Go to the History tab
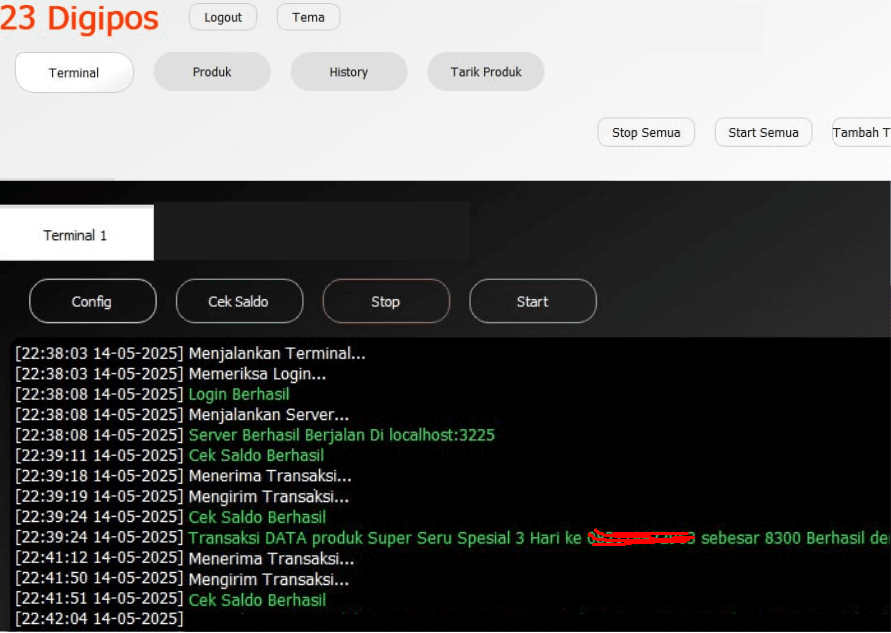Screen dimensions: 891x633 click(x=348, y=72)
